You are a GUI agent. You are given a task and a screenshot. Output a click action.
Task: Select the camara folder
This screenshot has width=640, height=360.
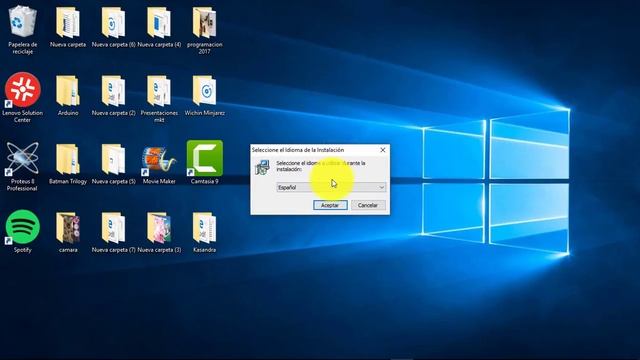68,228
